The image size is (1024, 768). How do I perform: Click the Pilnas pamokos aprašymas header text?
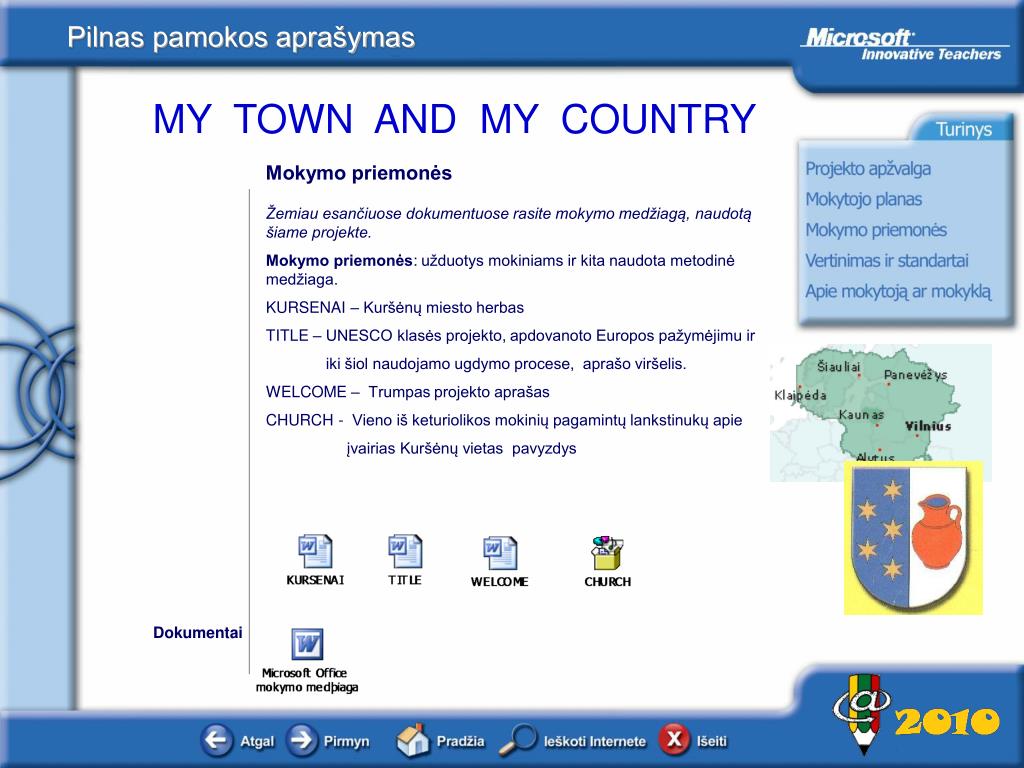pyautogui.click(x=241, y=38)
